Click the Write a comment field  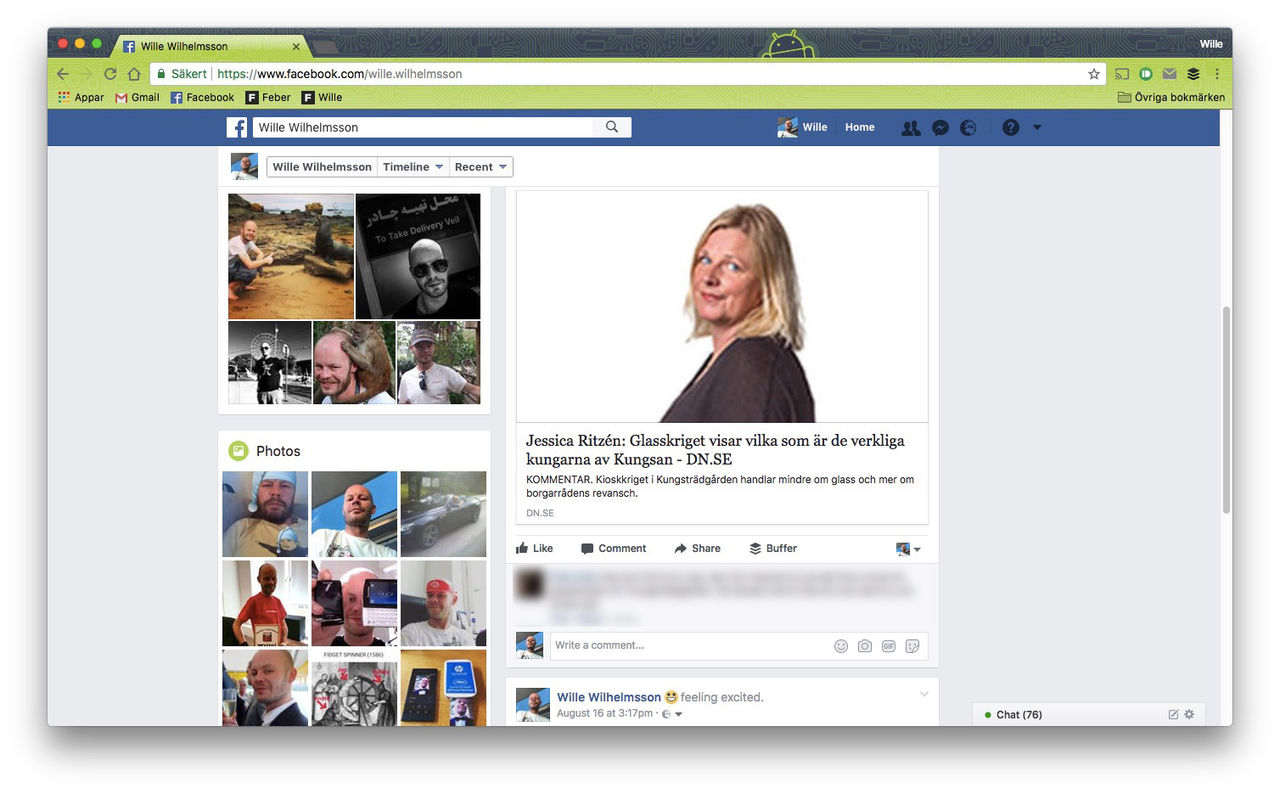(739, 646)
